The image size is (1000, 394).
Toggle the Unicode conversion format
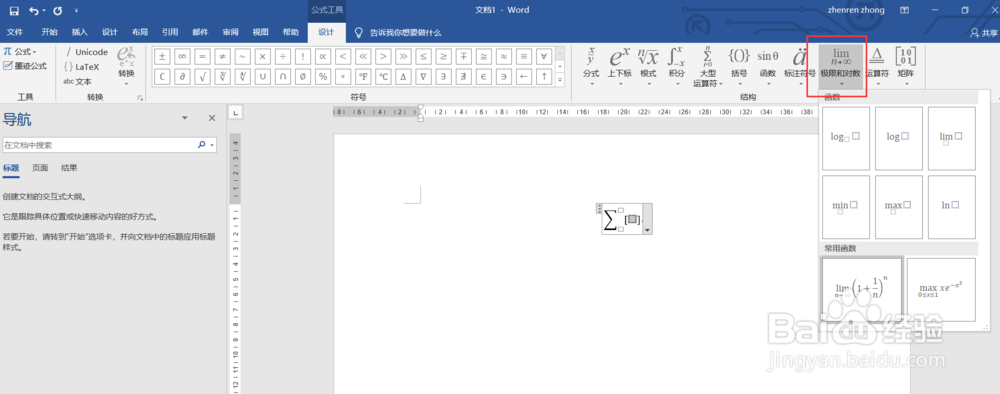coord(86,52)
